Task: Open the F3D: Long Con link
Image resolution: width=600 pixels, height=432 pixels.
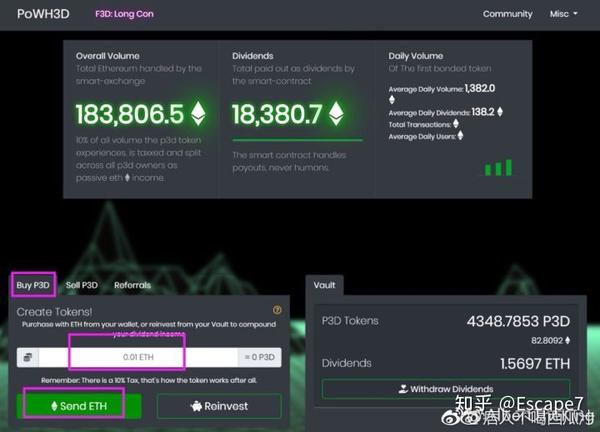Action: point(124,14)
